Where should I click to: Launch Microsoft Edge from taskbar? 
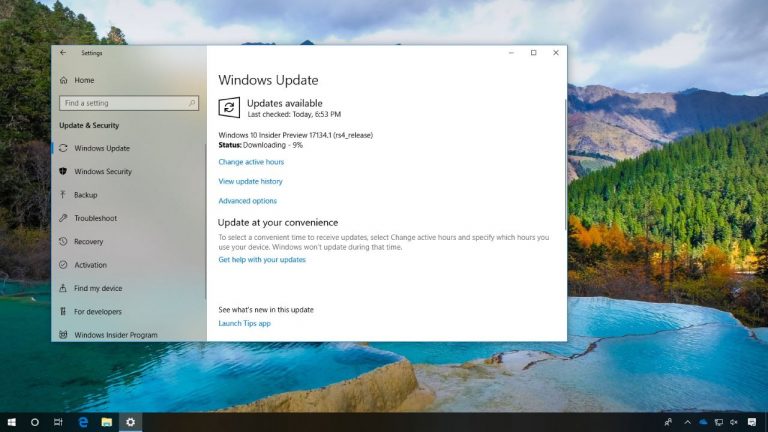pyautogui.click(x=83, y=422)
